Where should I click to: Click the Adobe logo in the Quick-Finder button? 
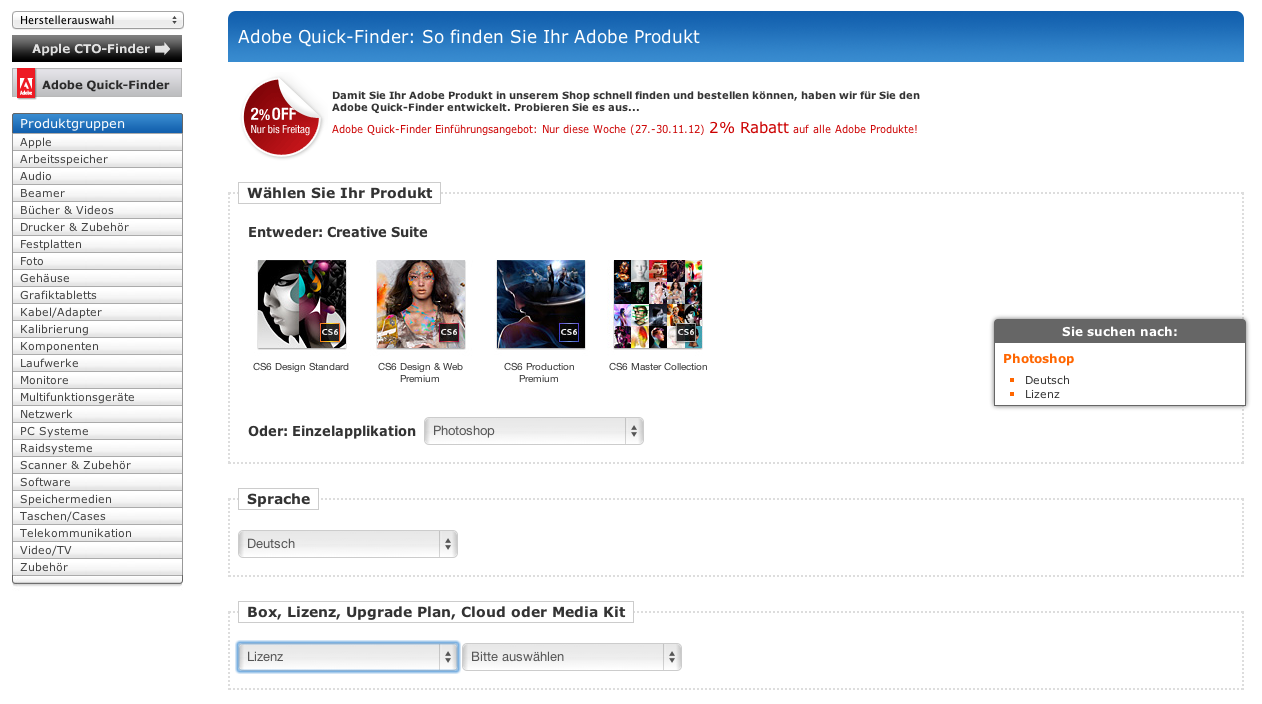[x=26, y=84]
